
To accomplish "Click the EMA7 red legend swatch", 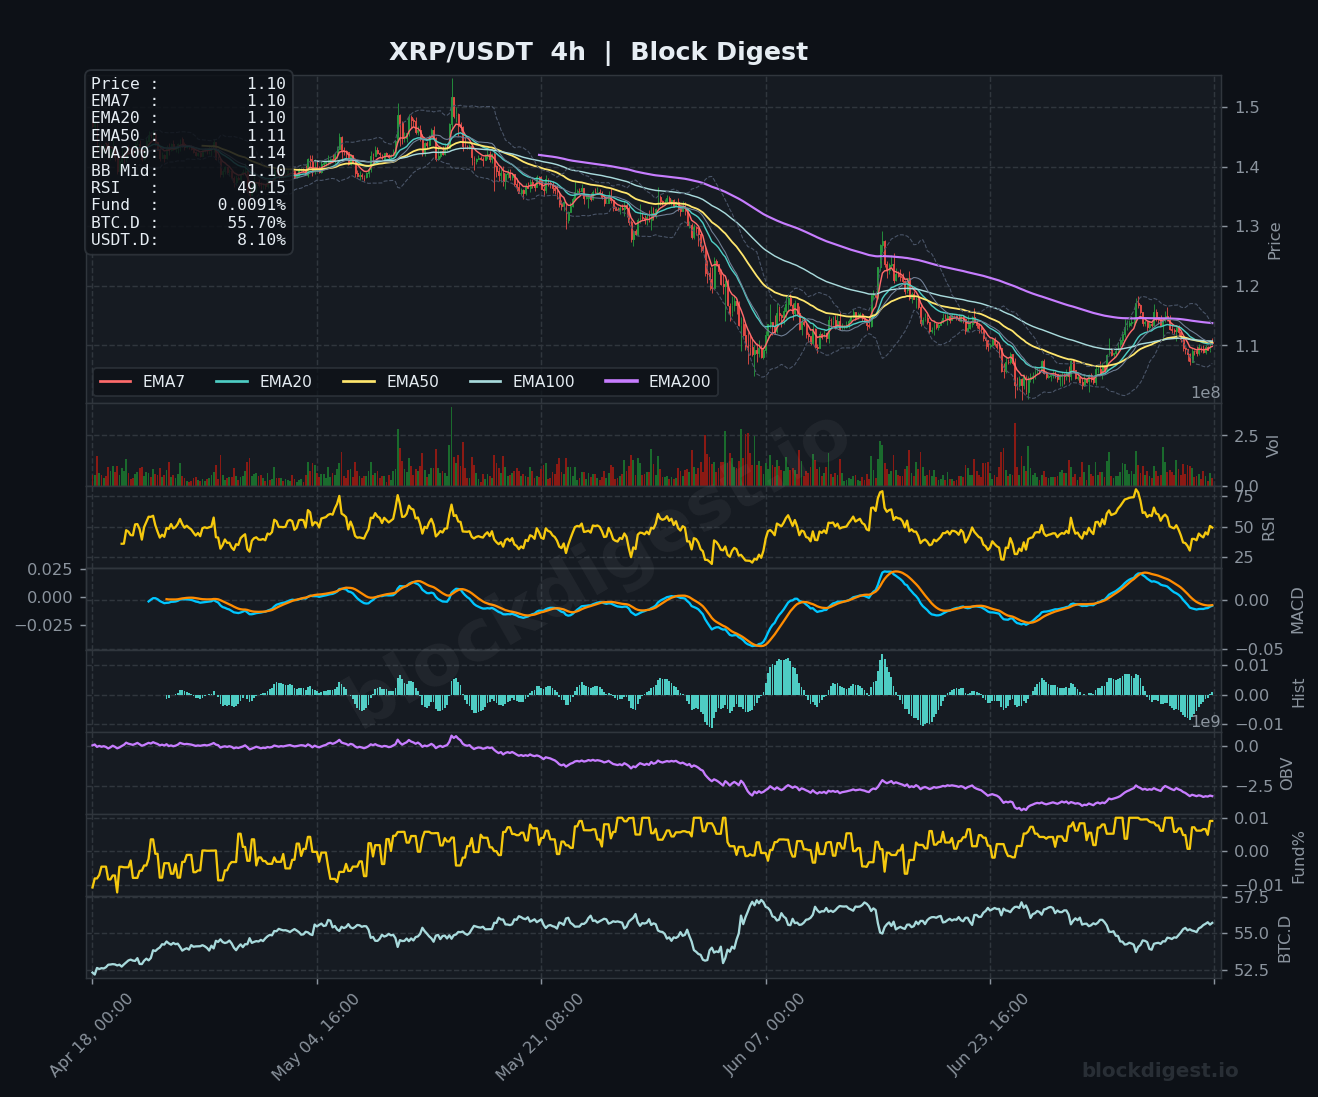I will pyautogui.click(x=116, y=382).
